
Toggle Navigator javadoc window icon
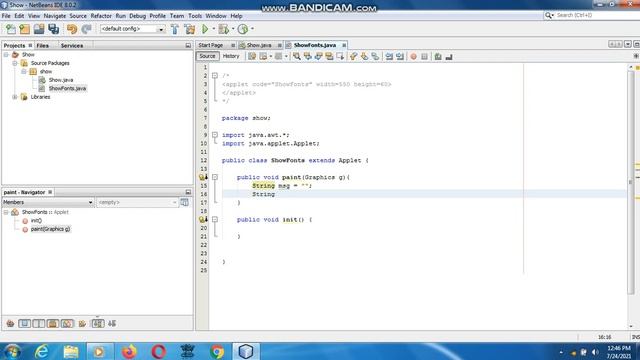tap(184, 202)
